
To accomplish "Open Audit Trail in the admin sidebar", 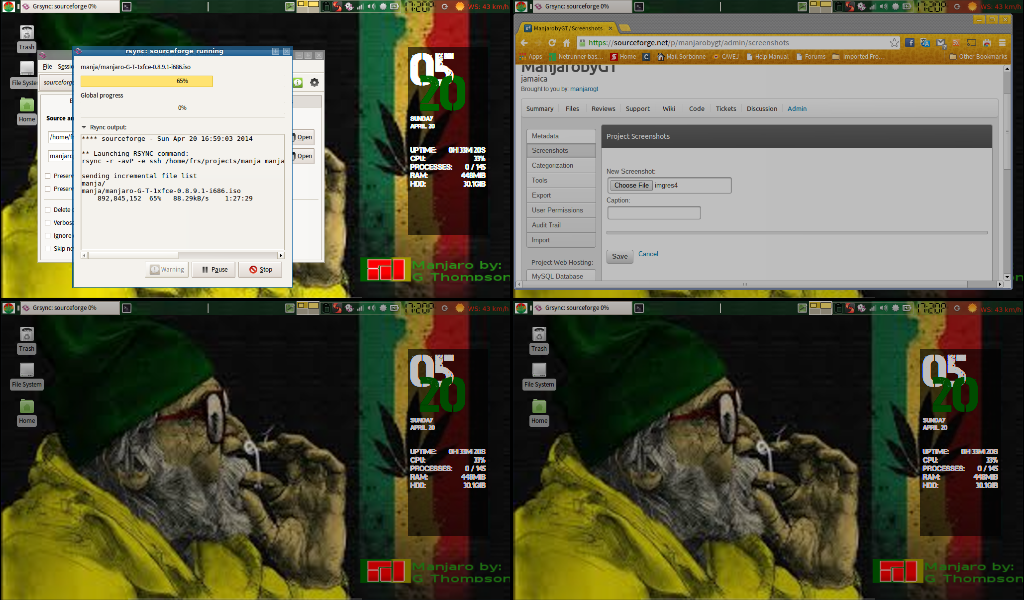I will (x=561, y=225).
